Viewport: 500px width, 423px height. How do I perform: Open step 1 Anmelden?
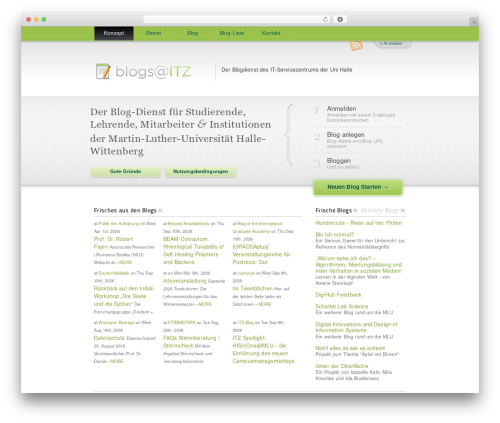point(341,109)
